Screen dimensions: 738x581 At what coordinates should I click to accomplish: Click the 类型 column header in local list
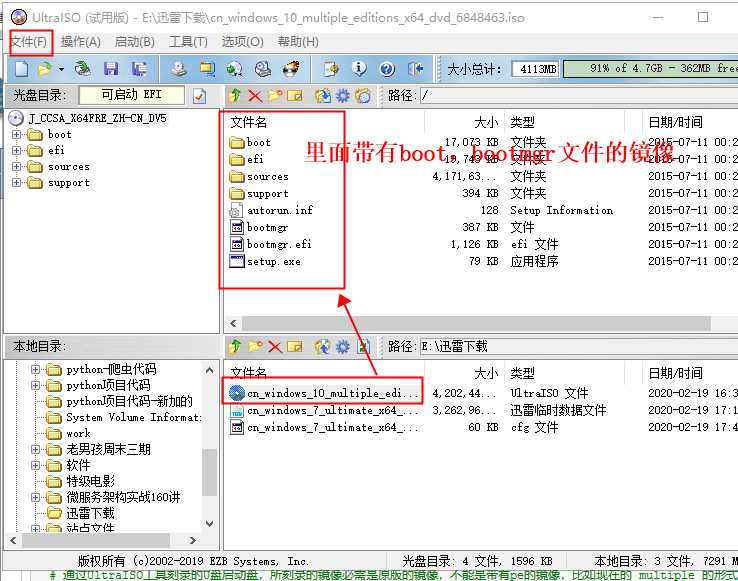click(522, 373)
